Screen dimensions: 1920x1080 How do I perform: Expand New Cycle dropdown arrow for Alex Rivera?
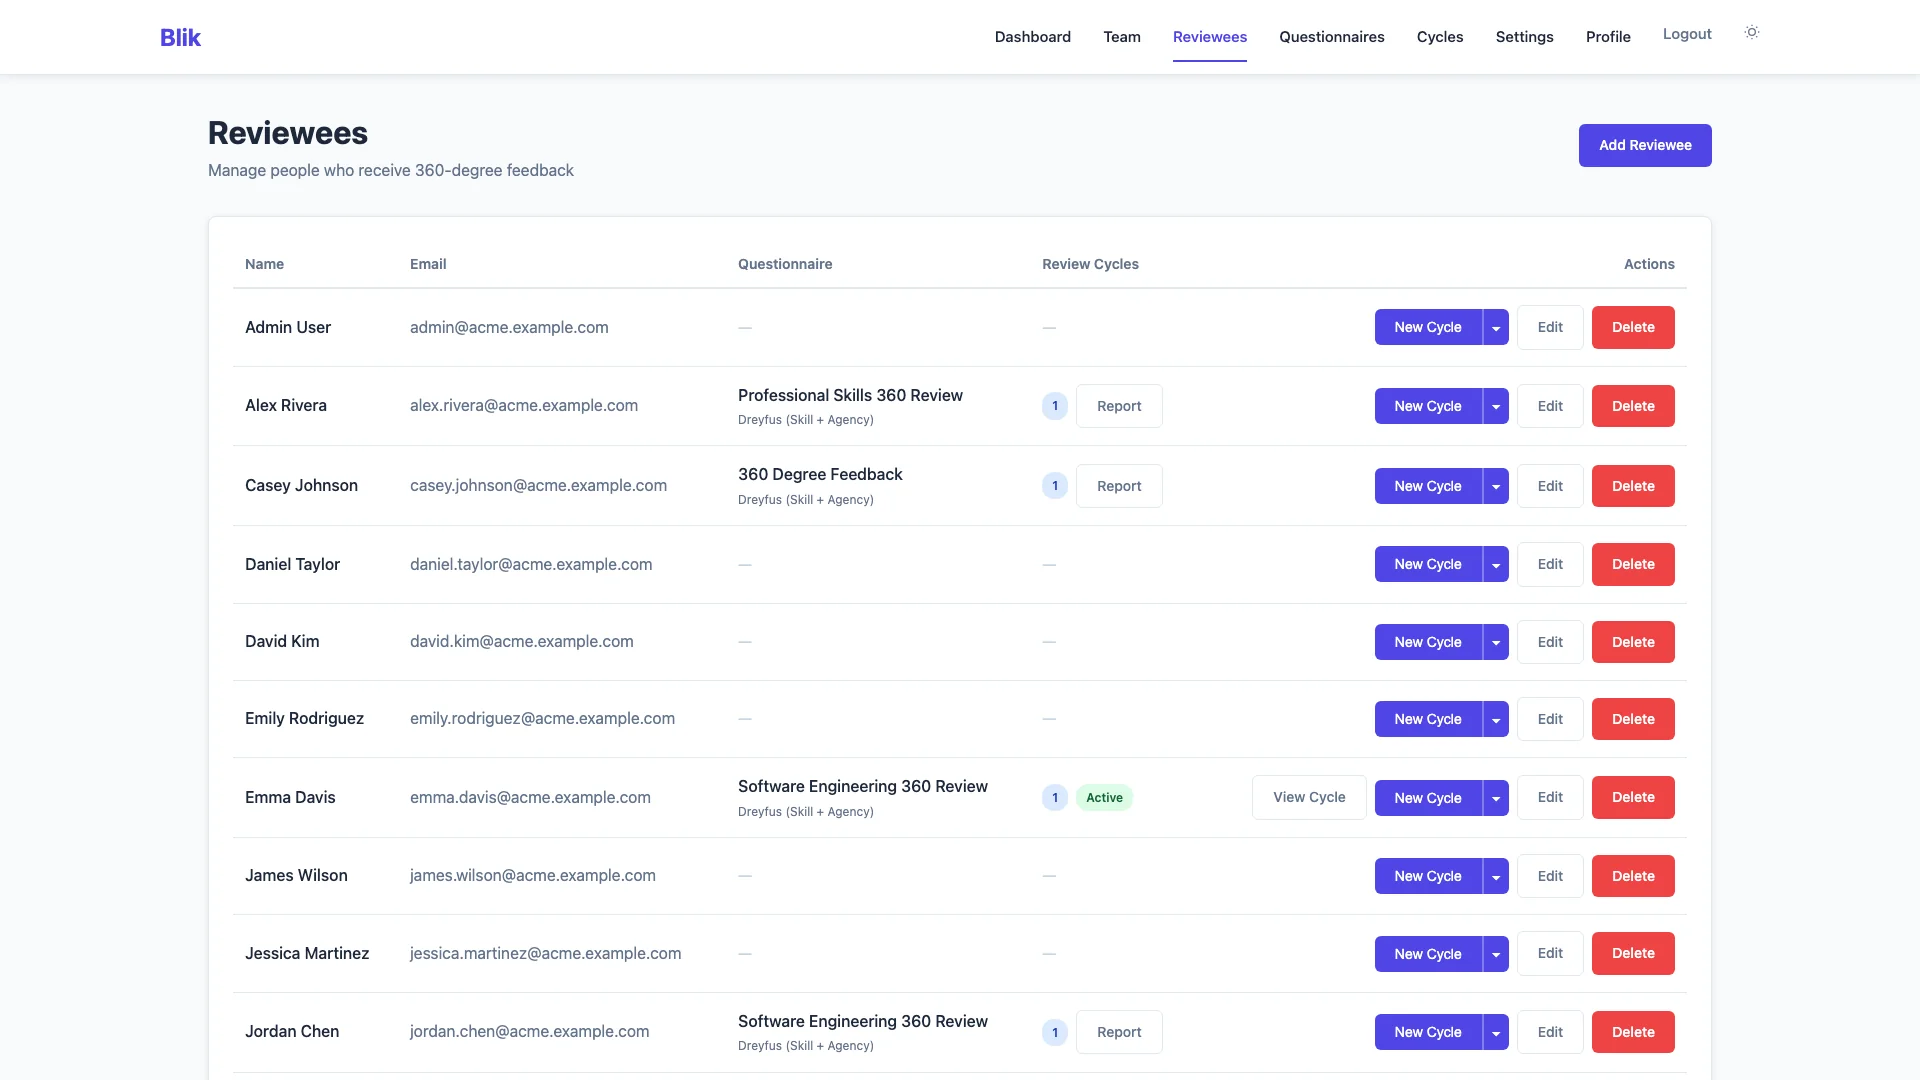1496,406
